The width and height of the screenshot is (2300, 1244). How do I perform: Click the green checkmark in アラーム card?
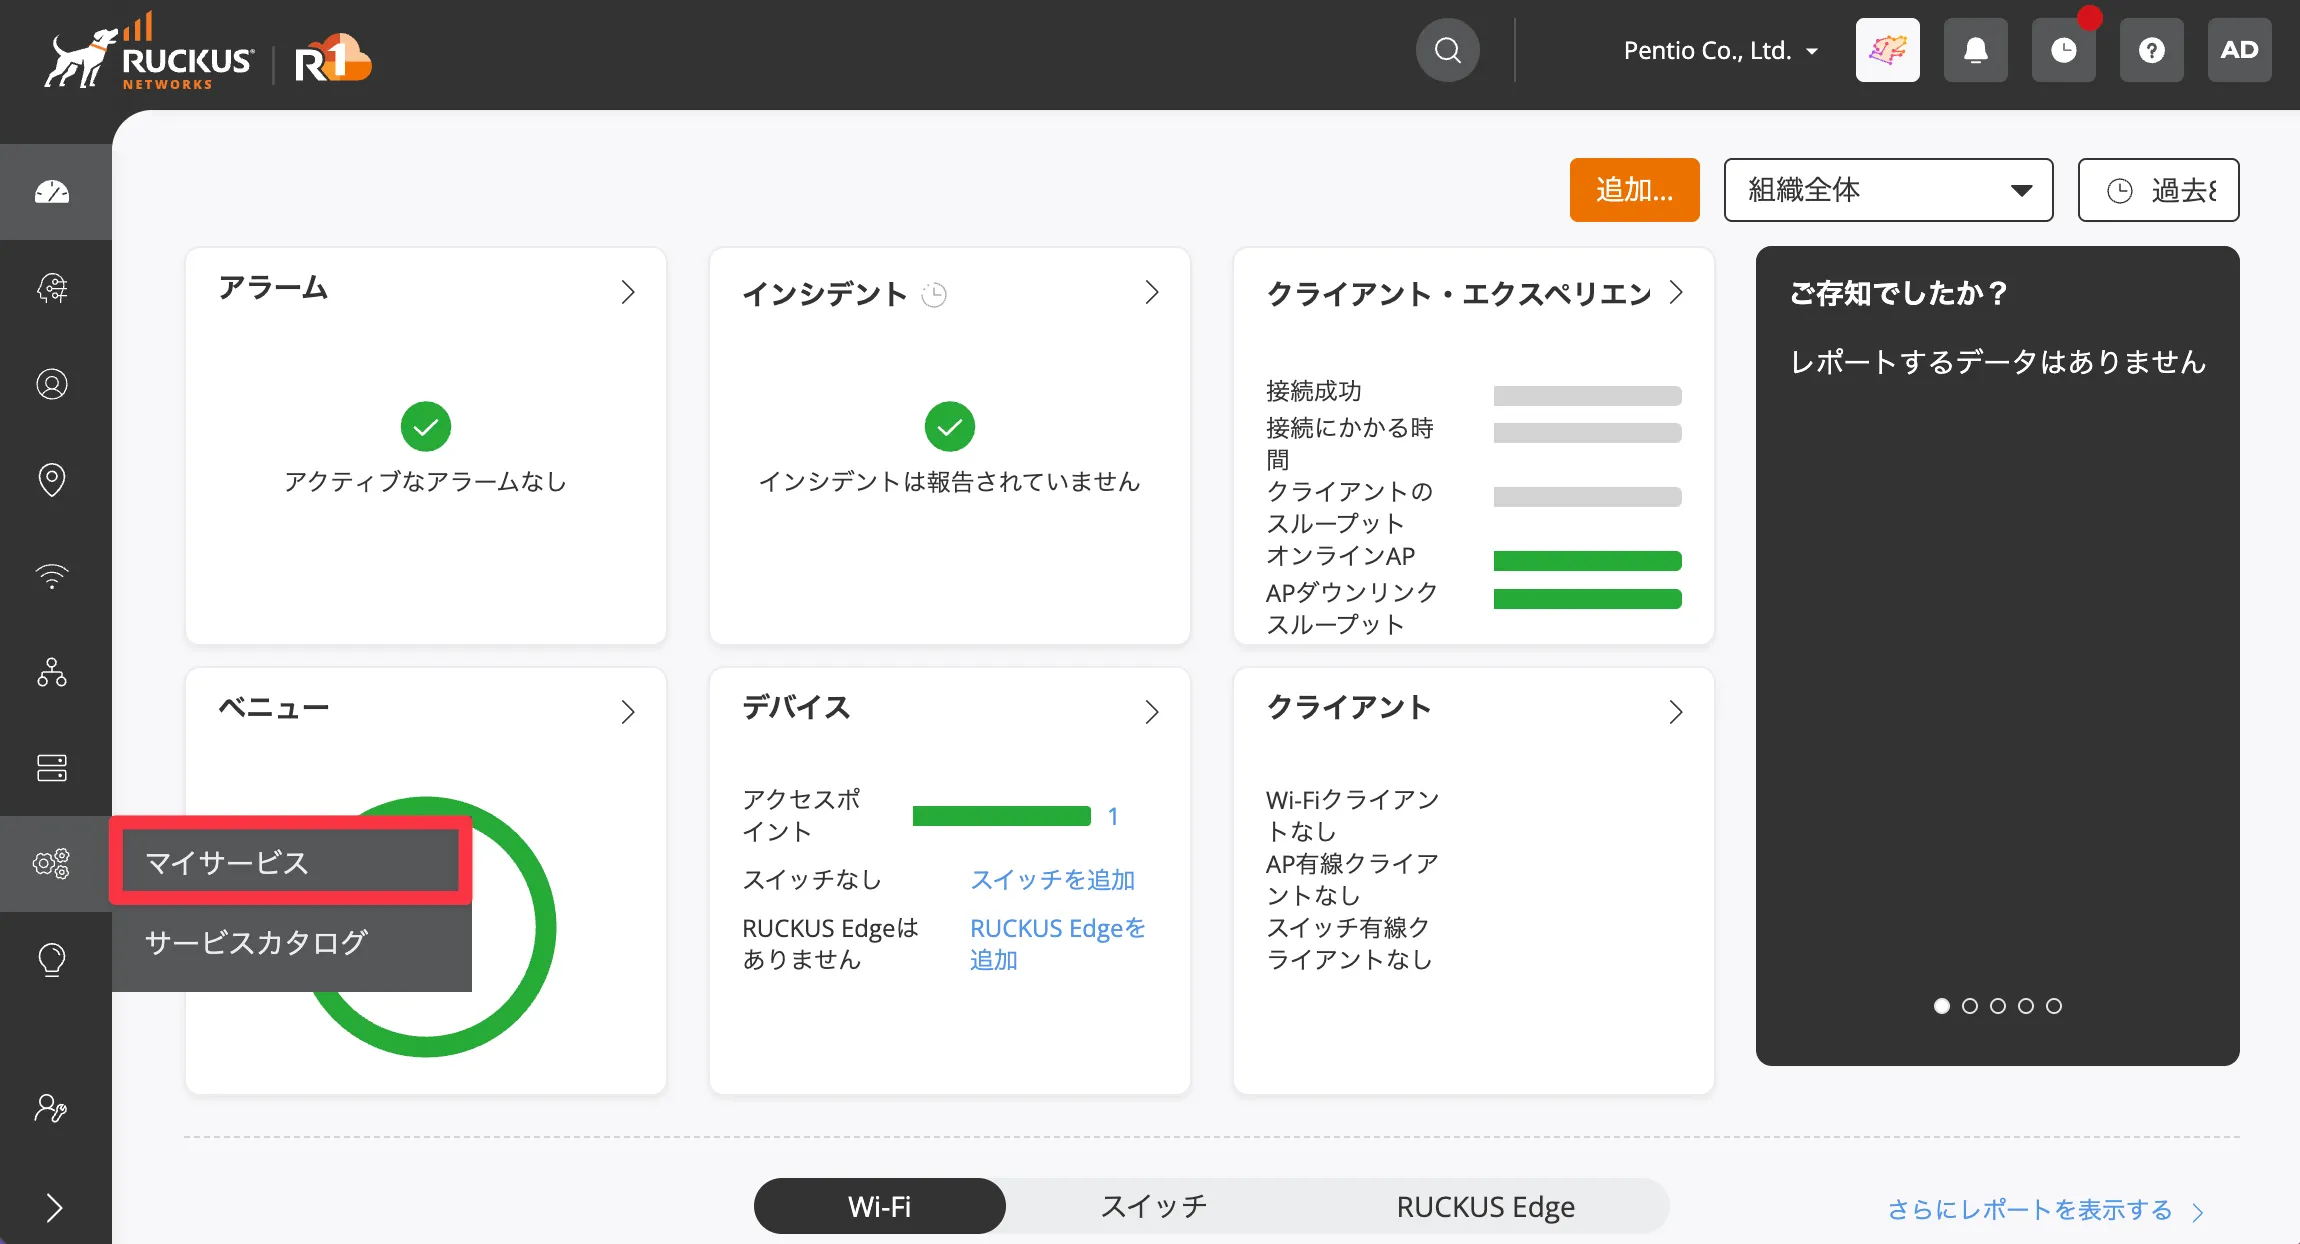426,427
